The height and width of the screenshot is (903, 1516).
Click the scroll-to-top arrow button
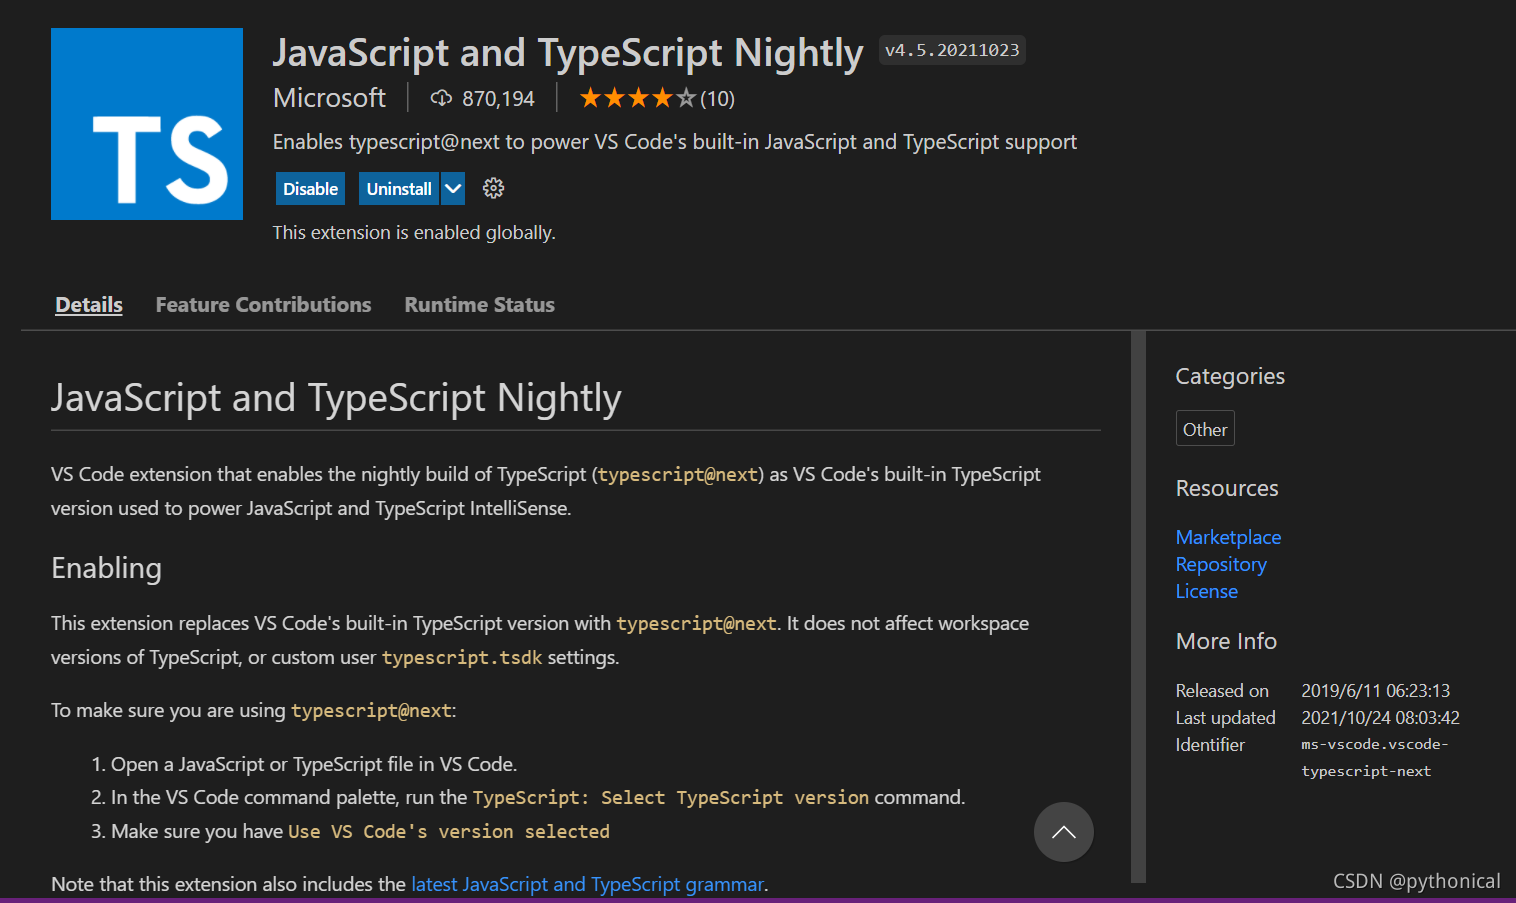pyautogui.click(x=1063, y=832)
